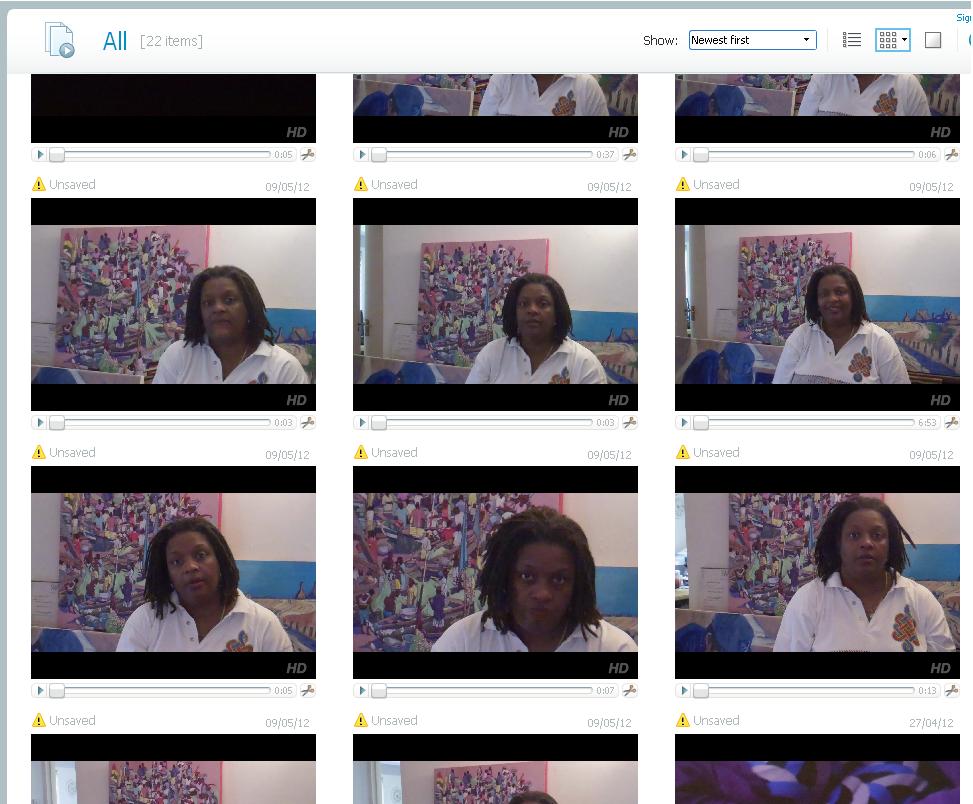
Task: Open trim tool for the 6:53 clip
Action: click(951, 422)
